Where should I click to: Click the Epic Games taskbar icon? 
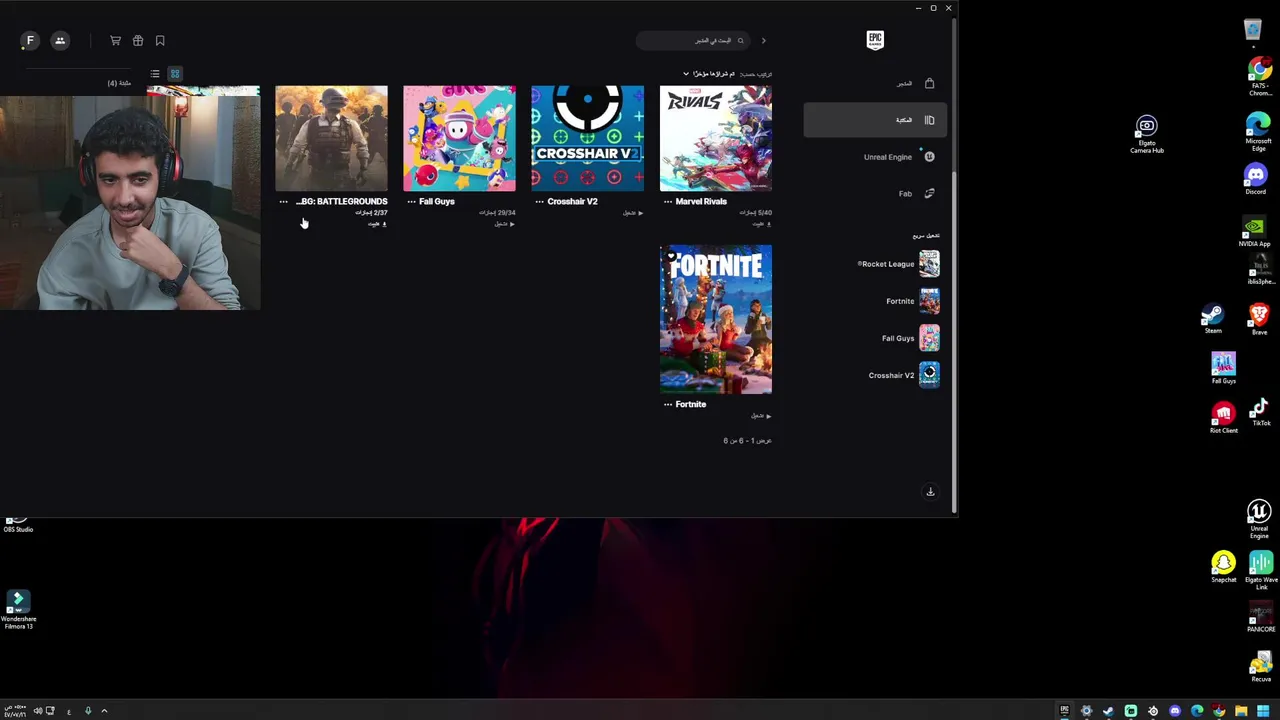1064,711
